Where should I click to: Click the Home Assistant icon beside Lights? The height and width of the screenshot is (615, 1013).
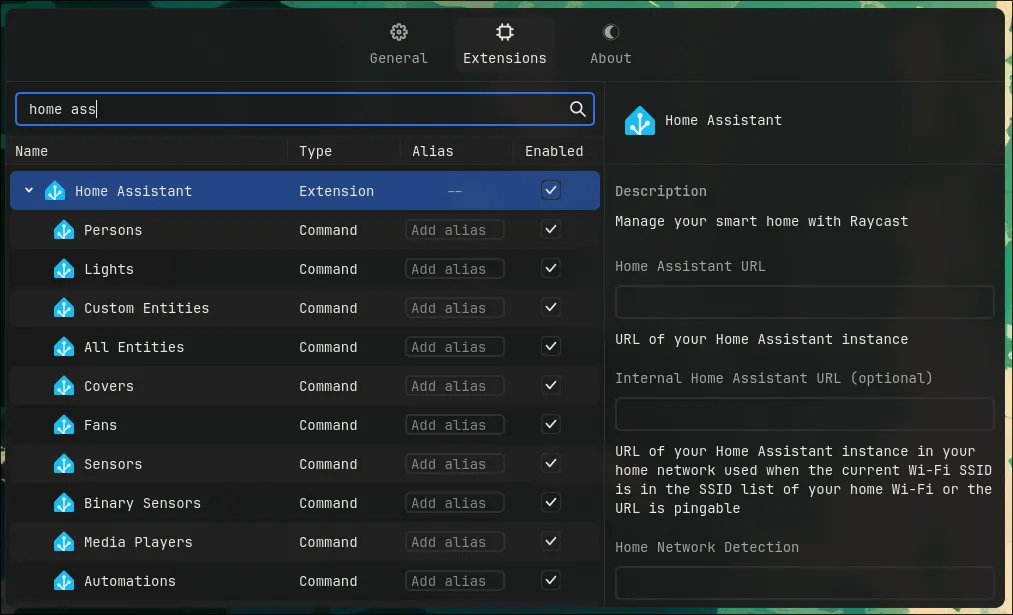[64, 269]
